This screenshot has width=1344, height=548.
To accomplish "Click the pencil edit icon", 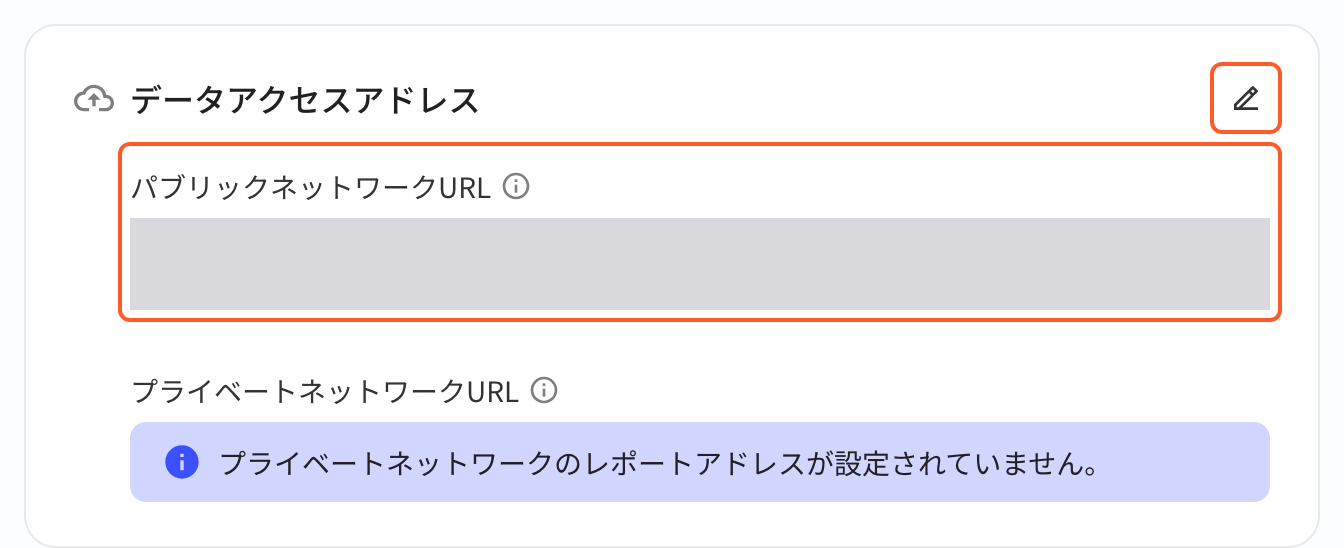I will 1245,99.
